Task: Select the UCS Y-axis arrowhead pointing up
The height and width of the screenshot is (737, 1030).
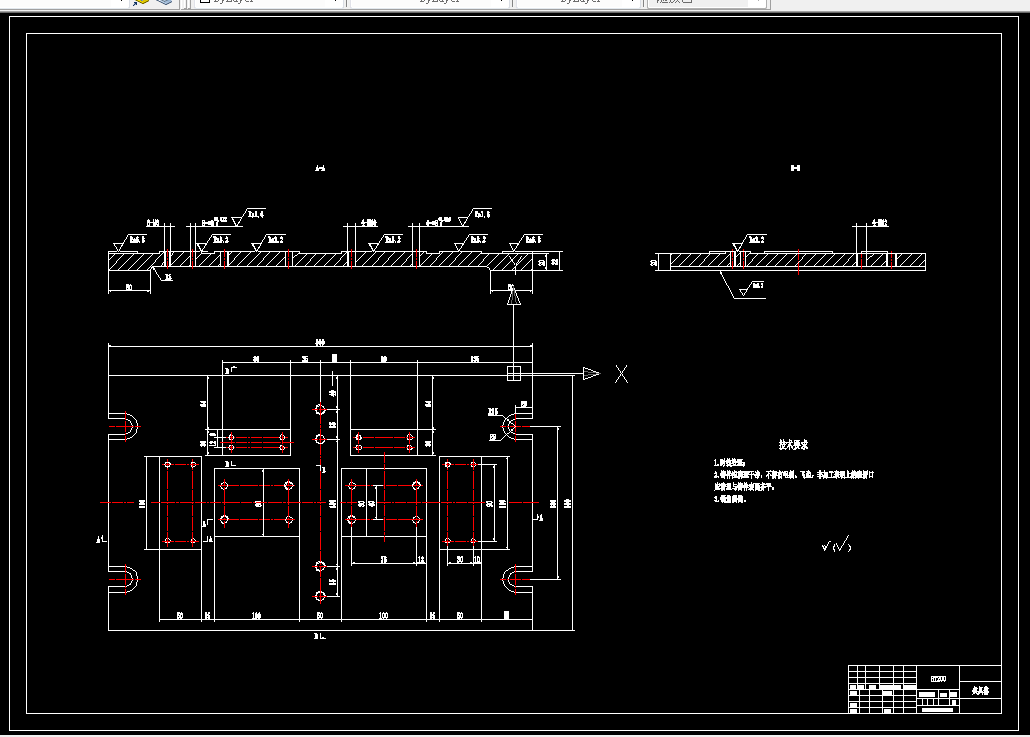Action: 514,296
